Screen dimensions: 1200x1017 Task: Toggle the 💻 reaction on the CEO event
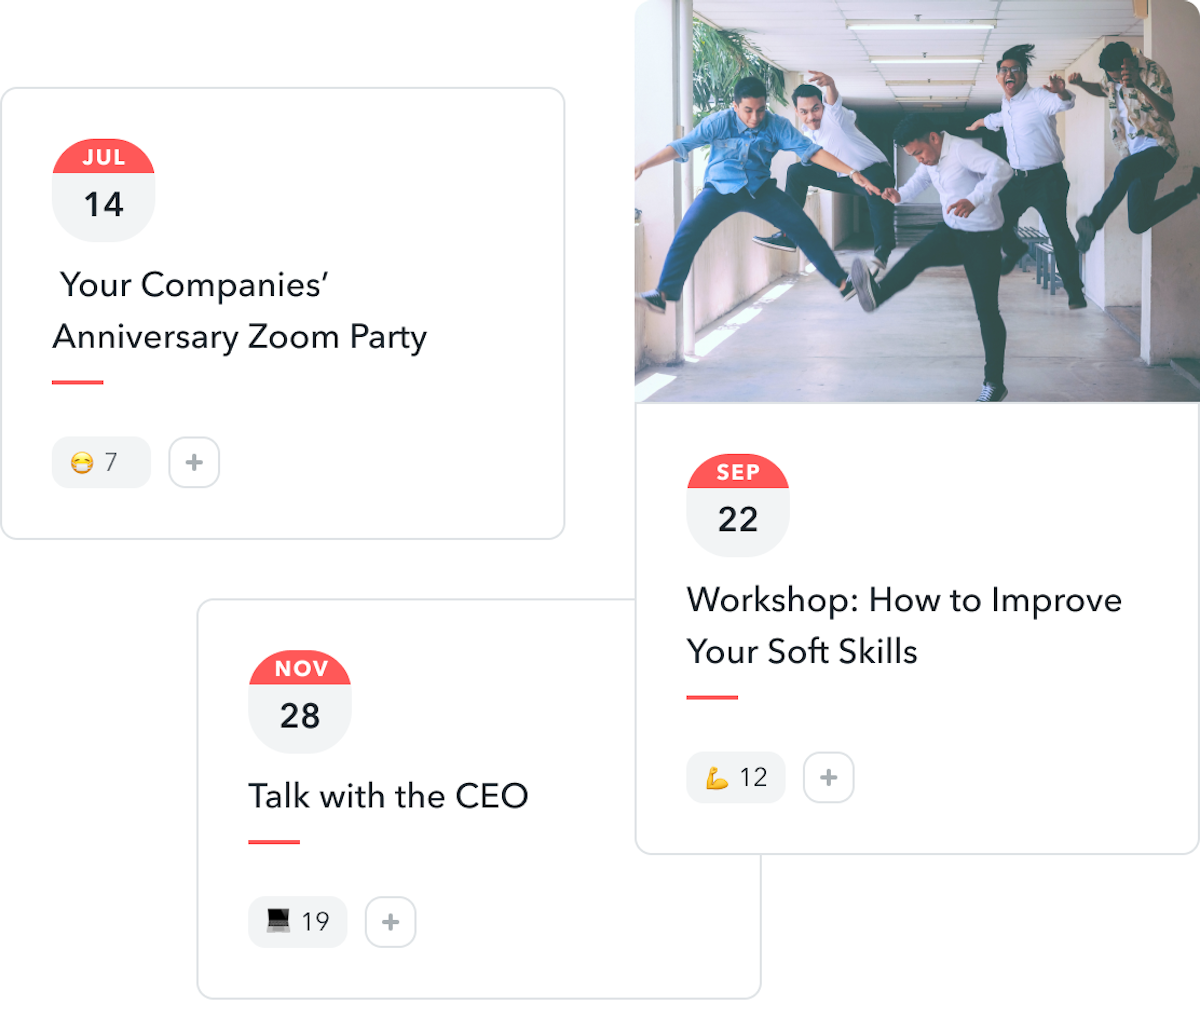(x=297, y=921)
